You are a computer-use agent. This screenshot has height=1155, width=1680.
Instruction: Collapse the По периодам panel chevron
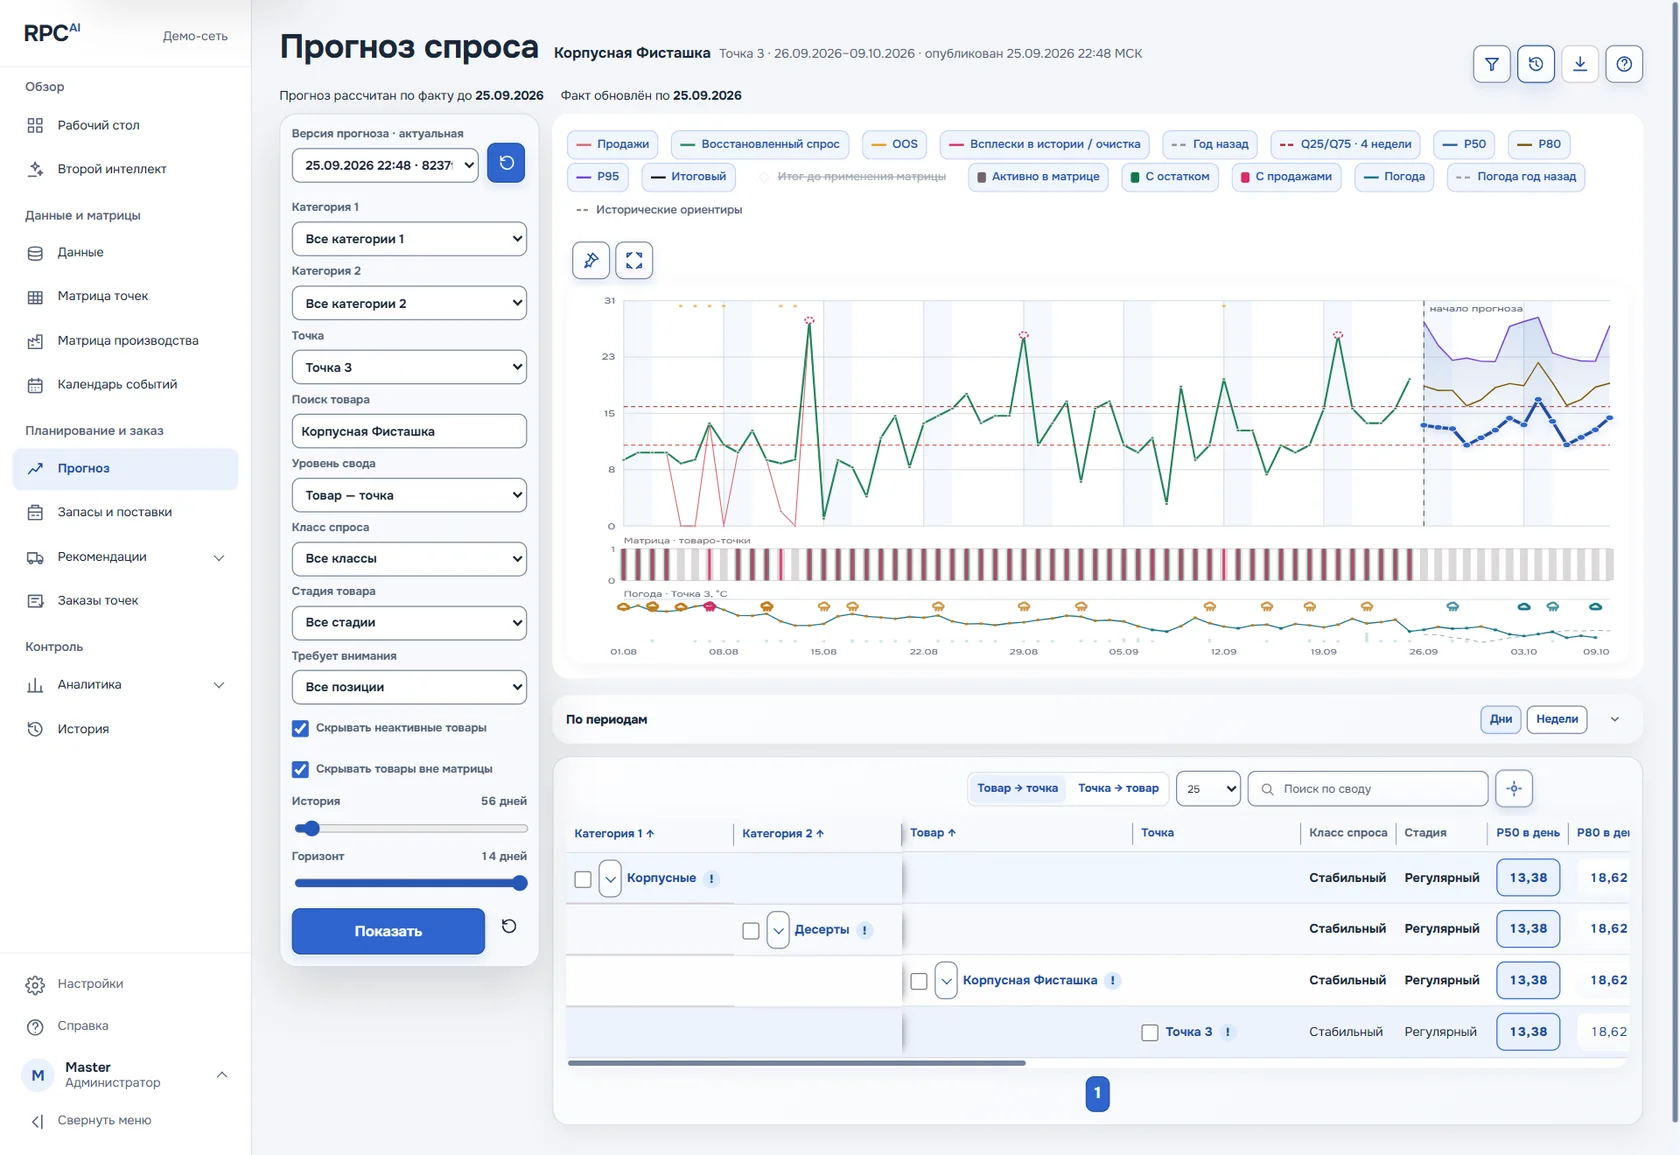tap(1615, 720)
